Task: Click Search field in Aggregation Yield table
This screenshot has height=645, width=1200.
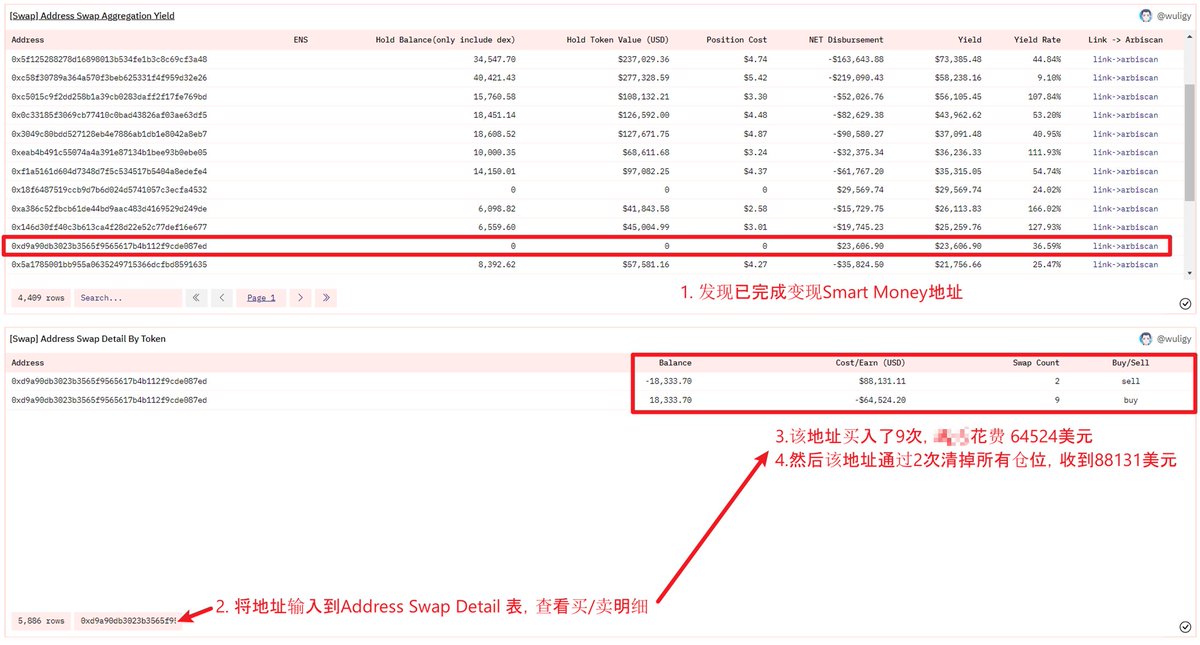Action: [128, 298]
